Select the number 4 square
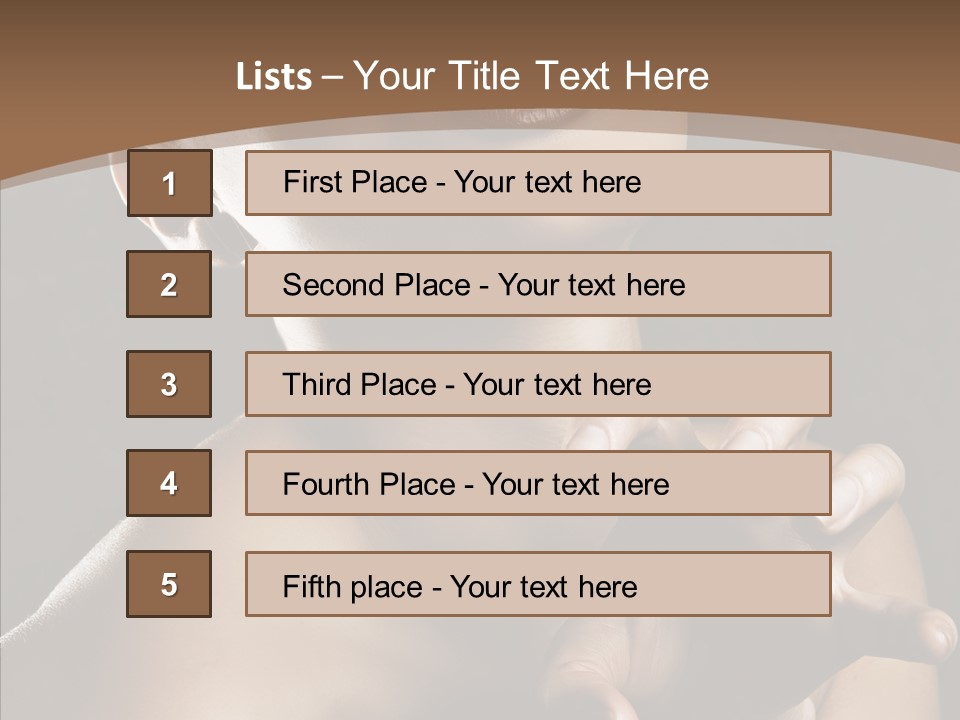The height and width of the screenshot is (720, 960). click(x=169, y=484)
